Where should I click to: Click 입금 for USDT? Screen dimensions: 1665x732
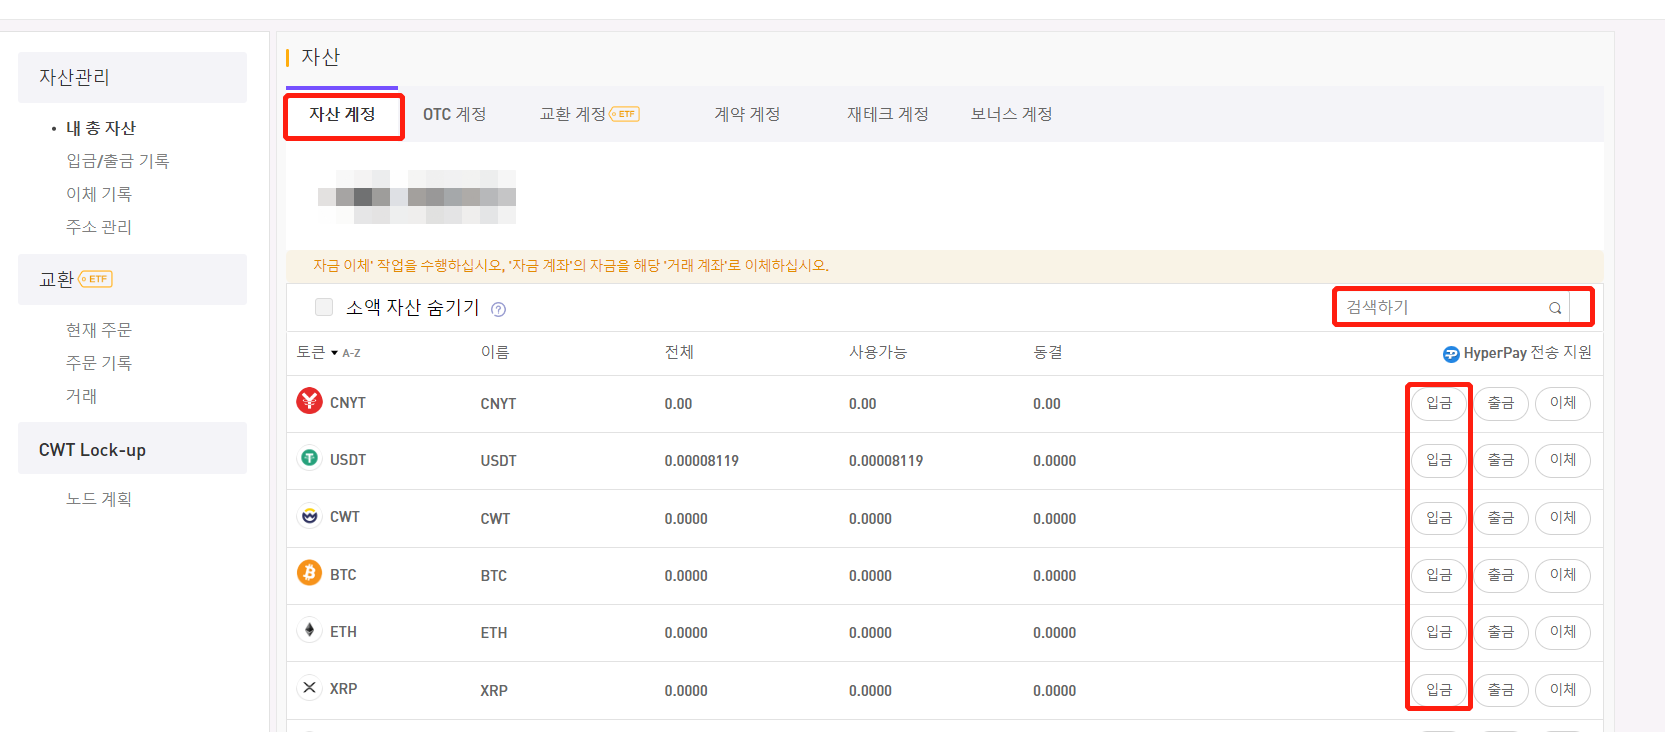1439,460
